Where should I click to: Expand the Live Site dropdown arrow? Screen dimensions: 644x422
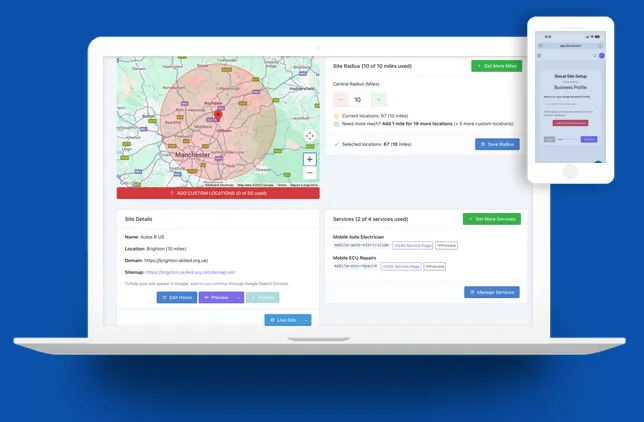point(306,320)
